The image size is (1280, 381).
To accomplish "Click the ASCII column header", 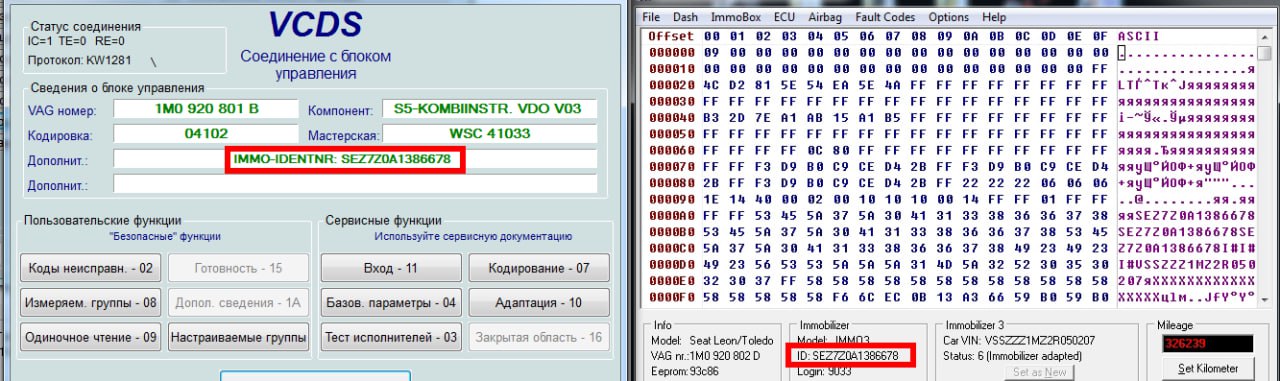I will 1138,35.
